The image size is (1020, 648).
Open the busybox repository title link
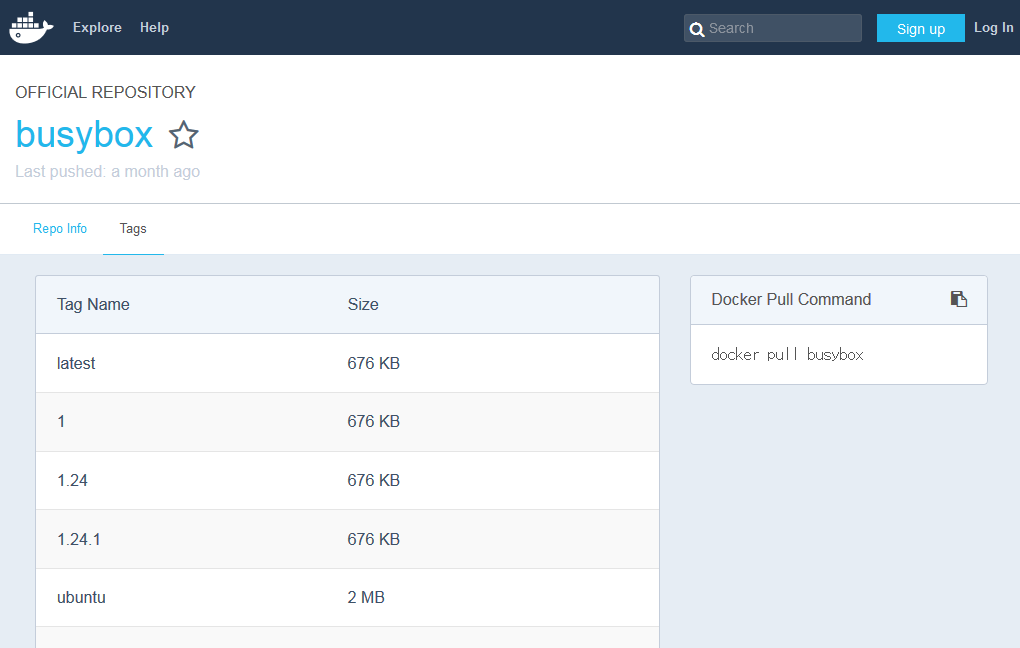tap(84, 135)
